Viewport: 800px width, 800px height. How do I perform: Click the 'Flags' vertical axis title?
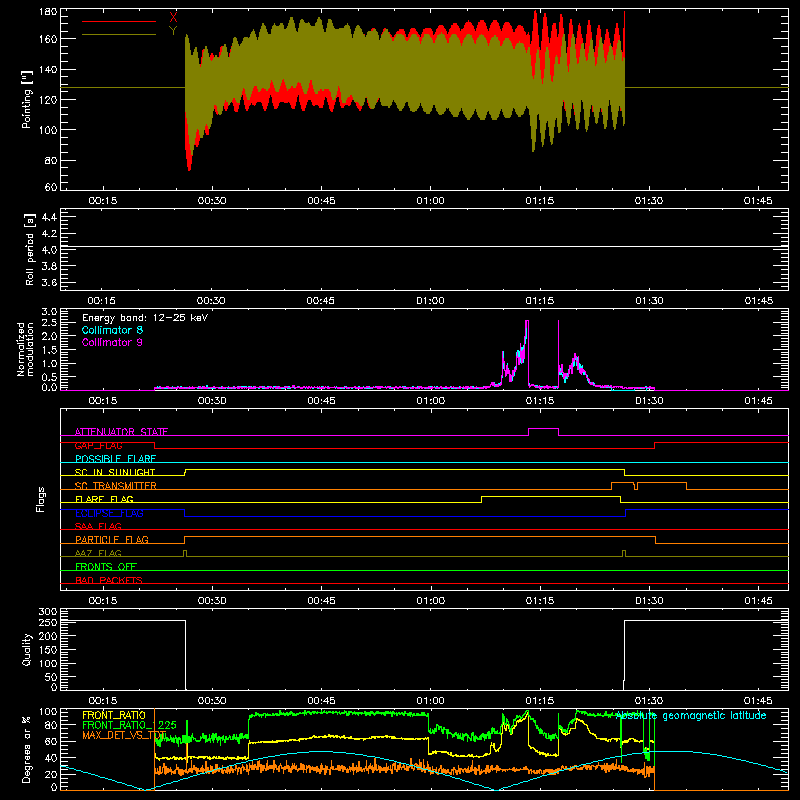(x=40, y=499)
